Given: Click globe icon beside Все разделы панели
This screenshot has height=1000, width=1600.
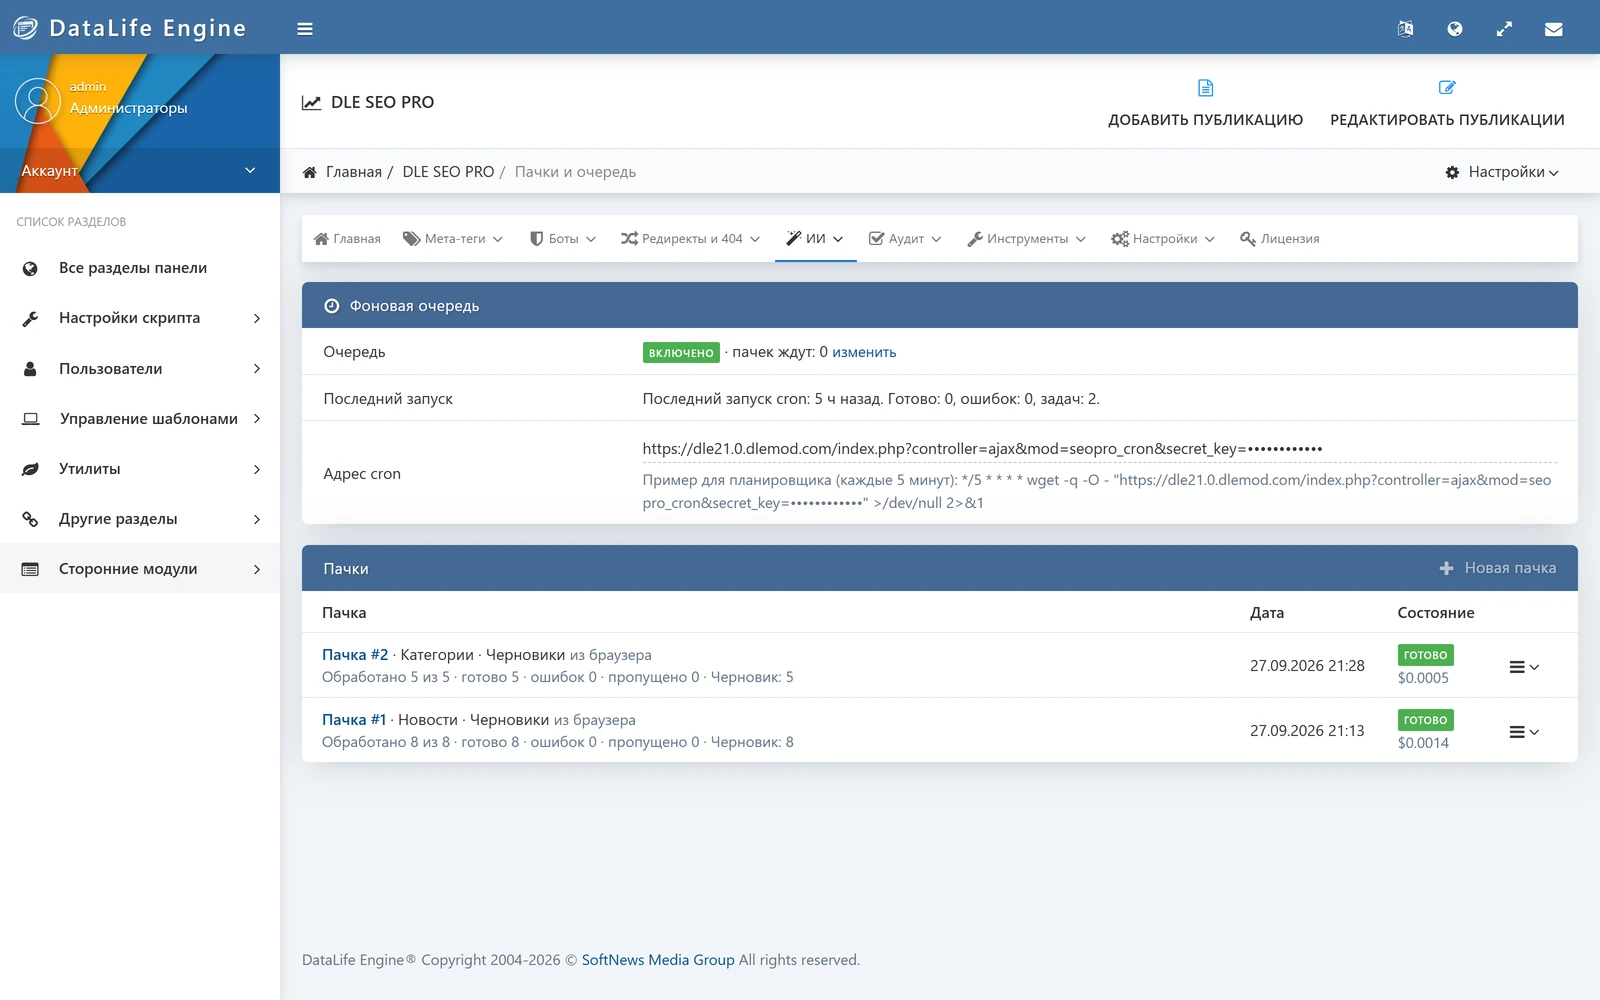Looking at the screenshot, I should click(x=30, y=268).
